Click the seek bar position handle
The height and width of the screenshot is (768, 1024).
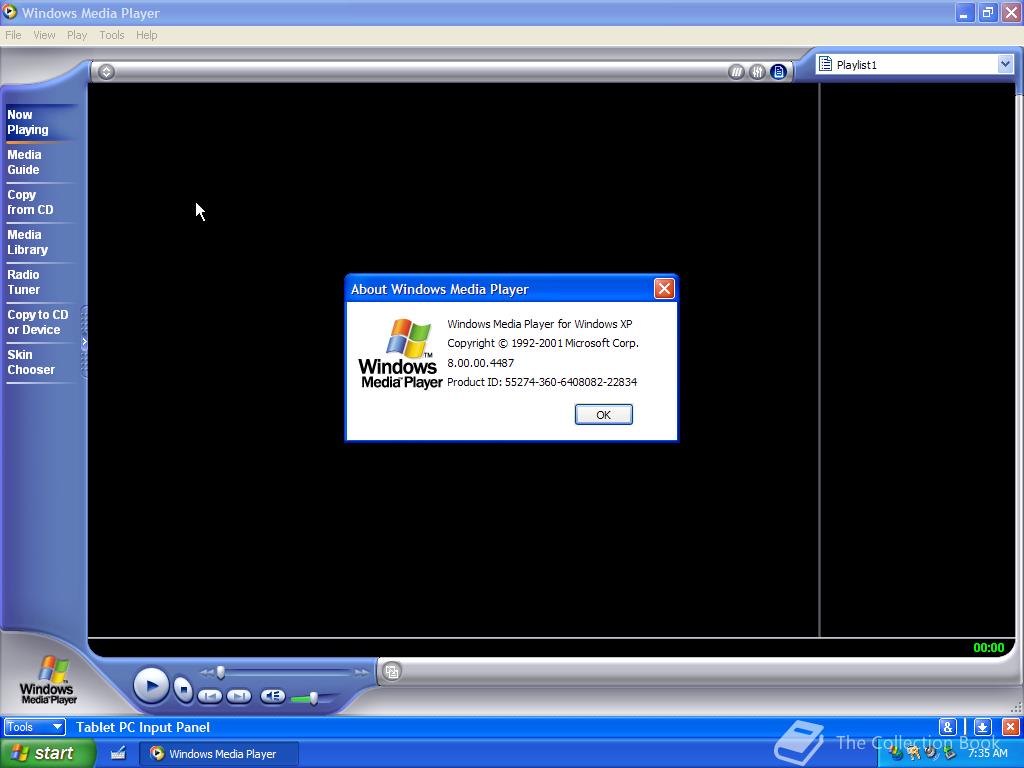pos(221,672)
